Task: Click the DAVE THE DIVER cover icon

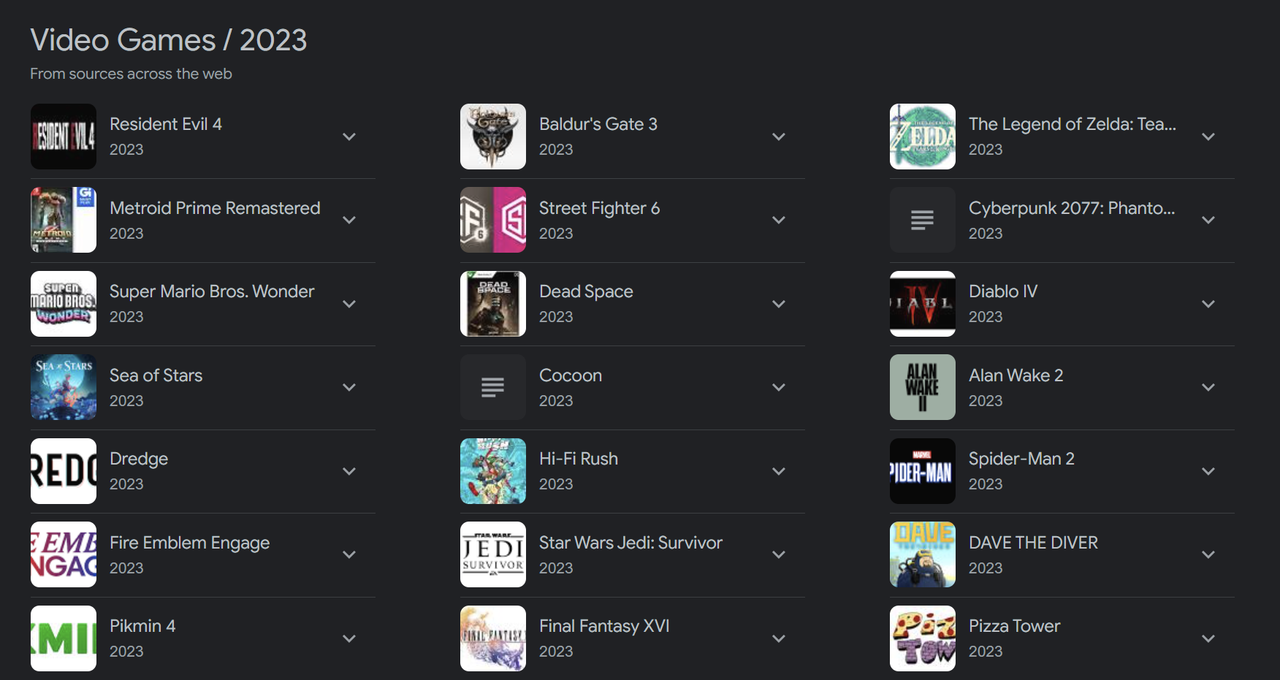Action: (x=922, y=554)
